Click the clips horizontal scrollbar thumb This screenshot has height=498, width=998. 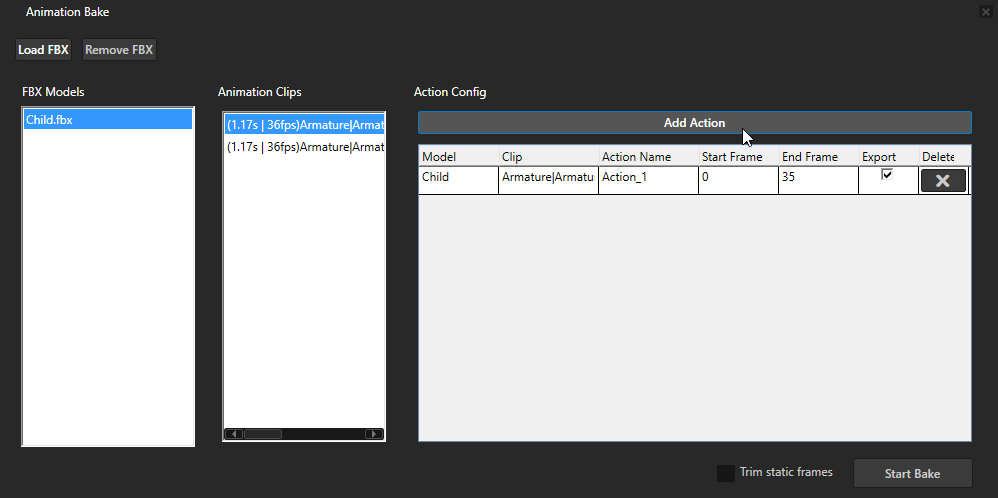[x=263, y=434]
